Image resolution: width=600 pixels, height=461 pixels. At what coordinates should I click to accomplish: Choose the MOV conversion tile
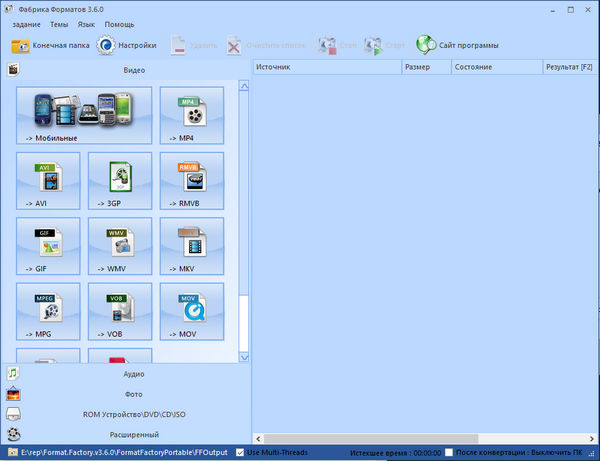pos(192,311)
